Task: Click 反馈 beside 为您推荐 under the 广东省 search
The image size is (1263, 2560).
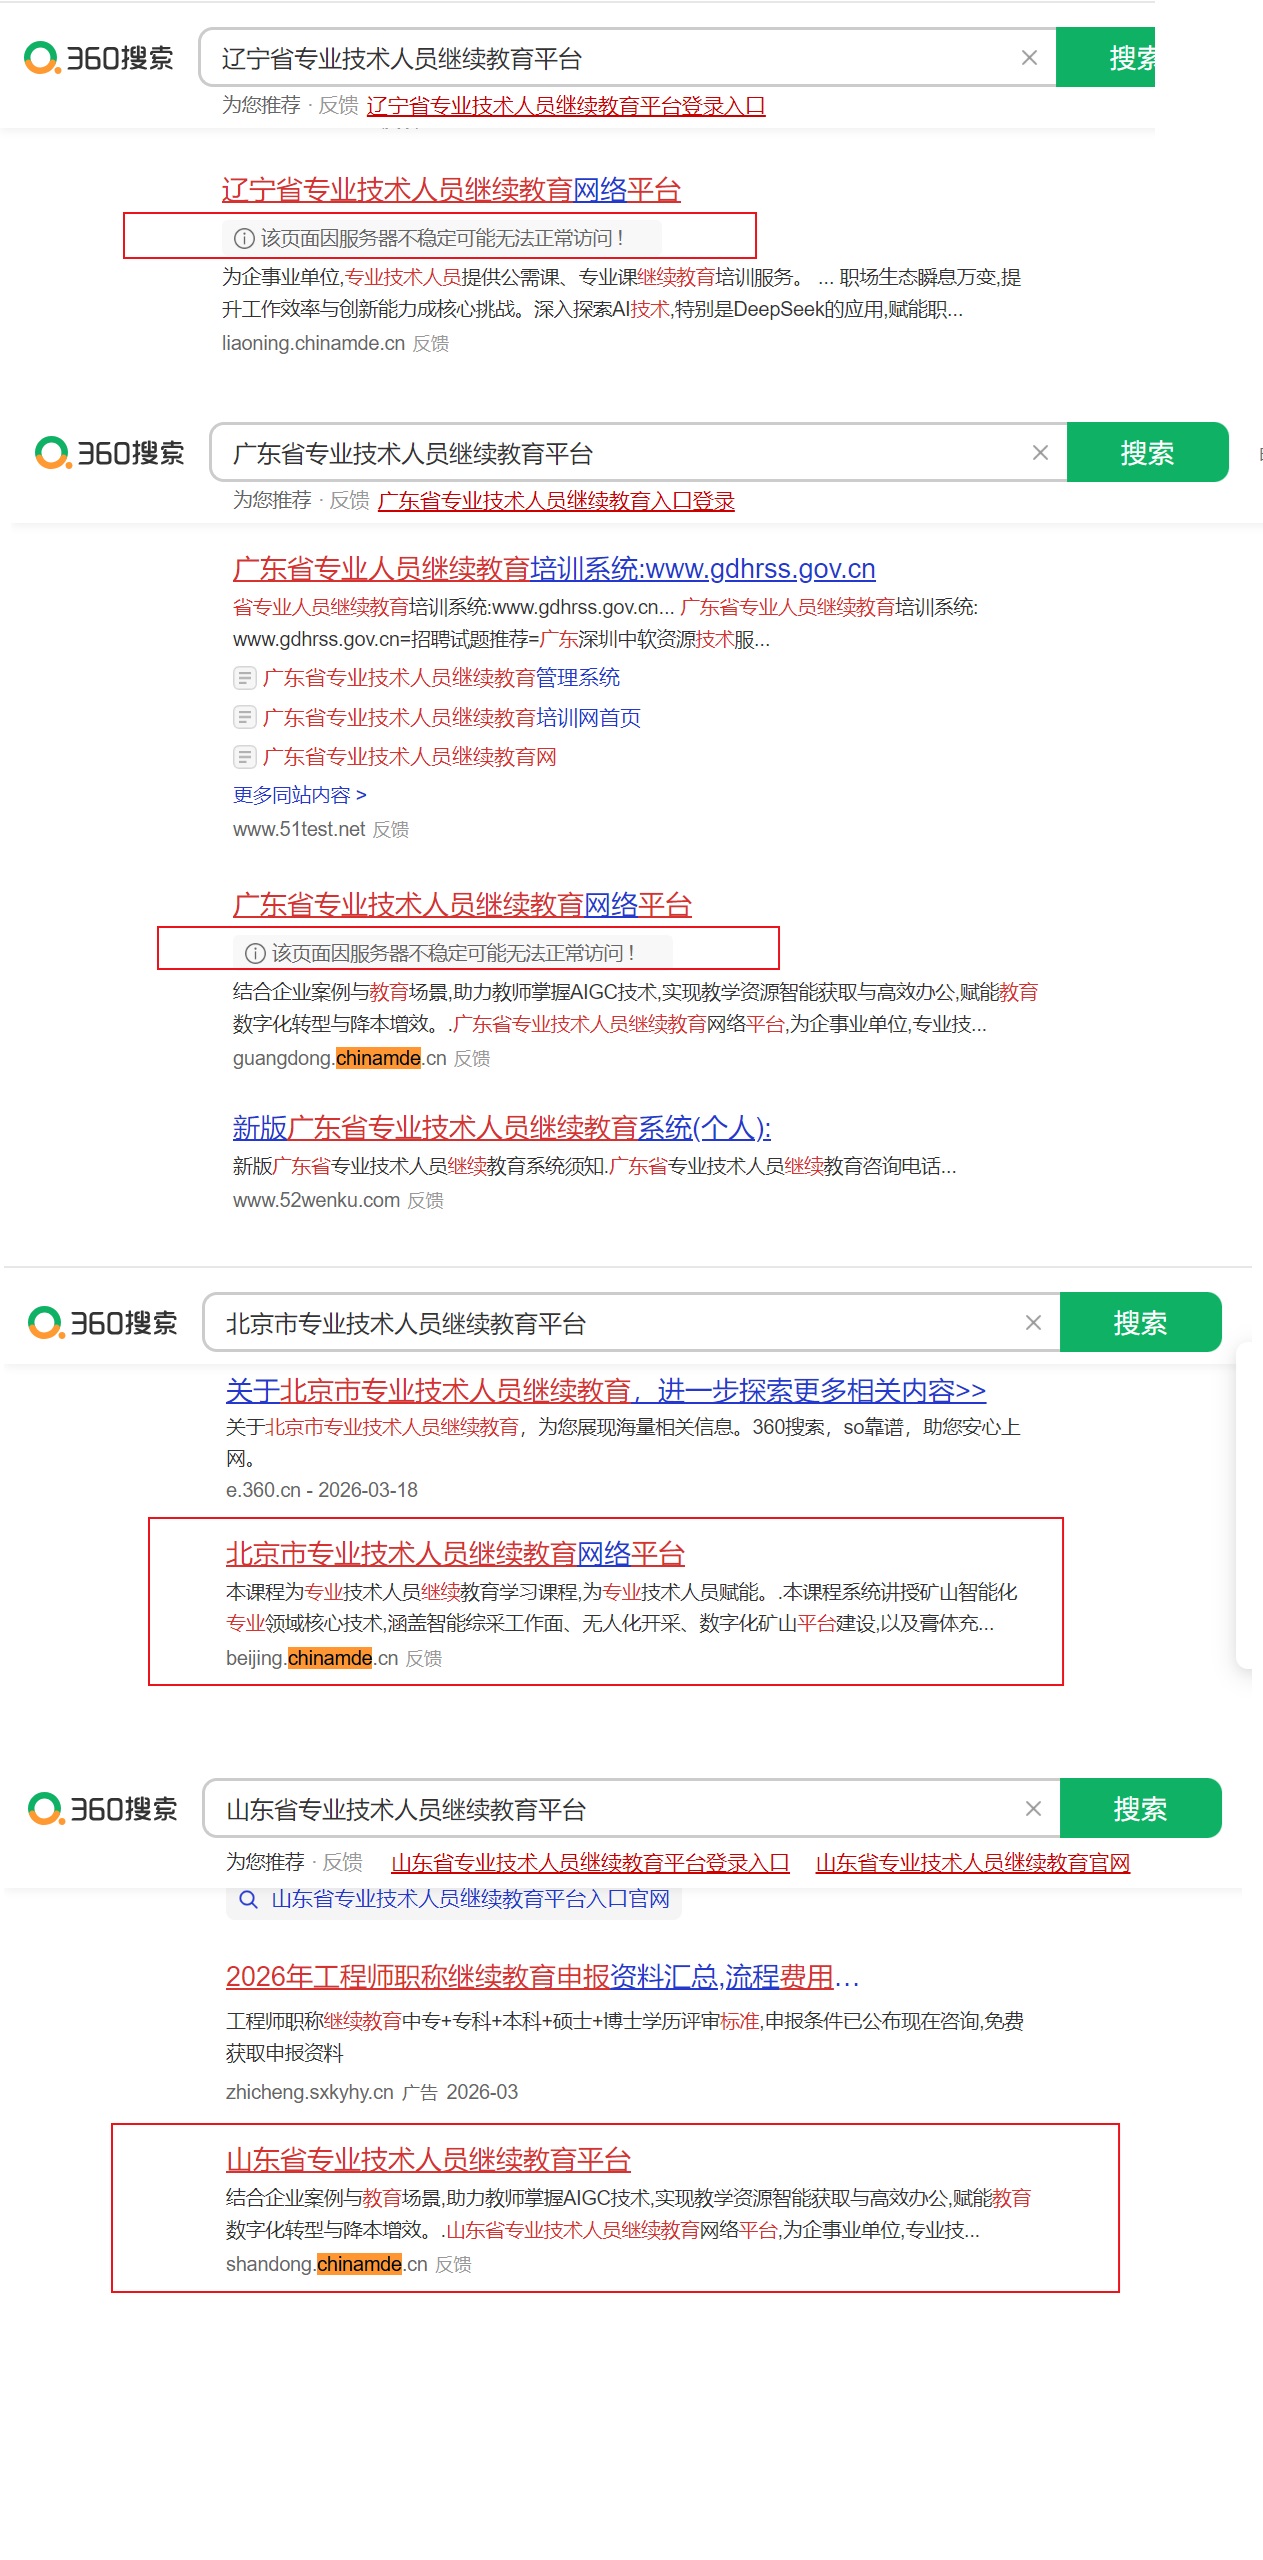Action: tap(349, 500)
